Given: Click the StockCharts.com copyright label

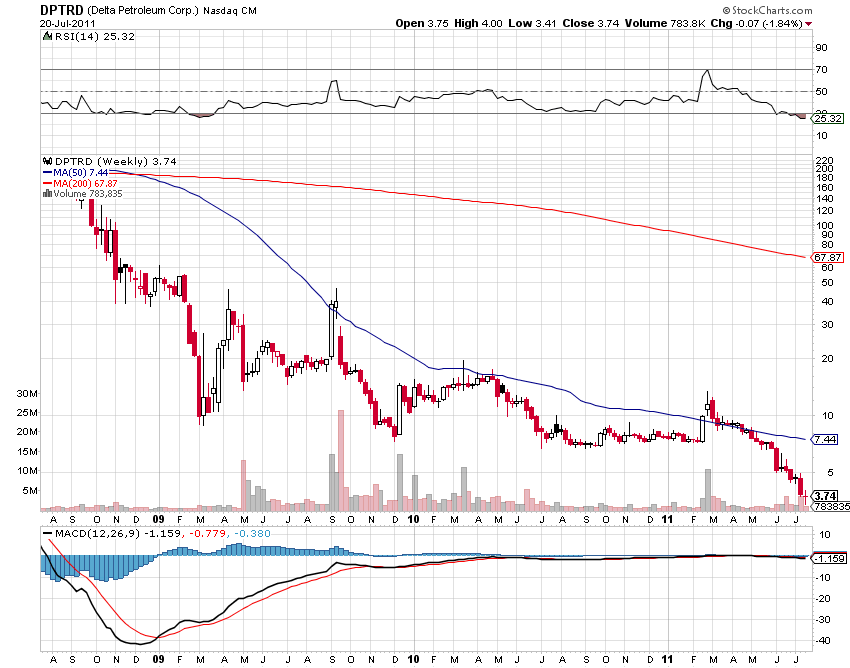Looking at the screenshot, I should 767,10.
